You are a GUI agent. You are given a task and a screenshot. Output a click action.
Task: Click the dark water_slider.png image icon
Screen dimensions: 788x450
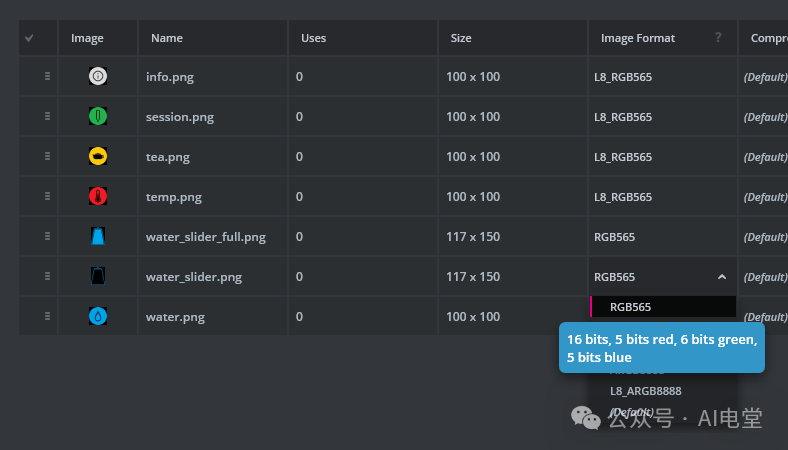(98, 276)
